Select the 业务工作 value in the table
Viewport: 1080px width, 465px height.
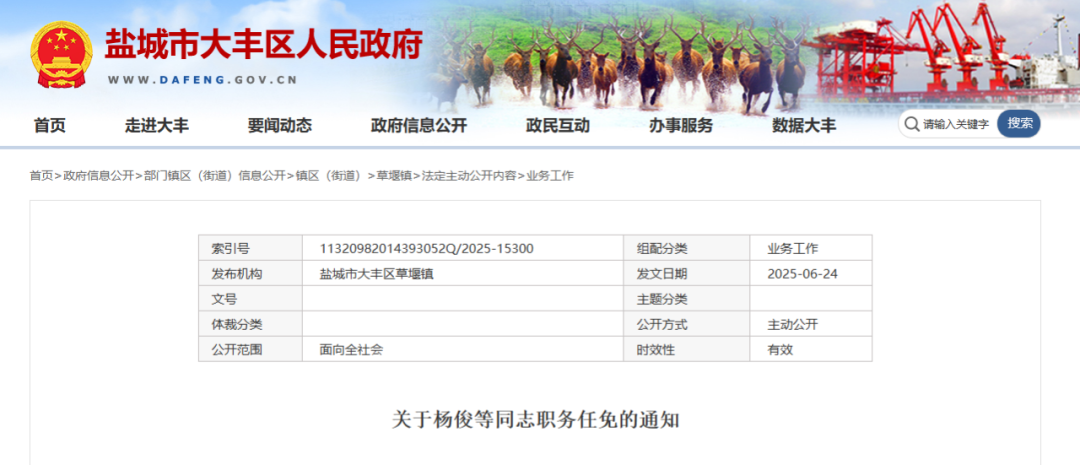[x=793, y=249]
